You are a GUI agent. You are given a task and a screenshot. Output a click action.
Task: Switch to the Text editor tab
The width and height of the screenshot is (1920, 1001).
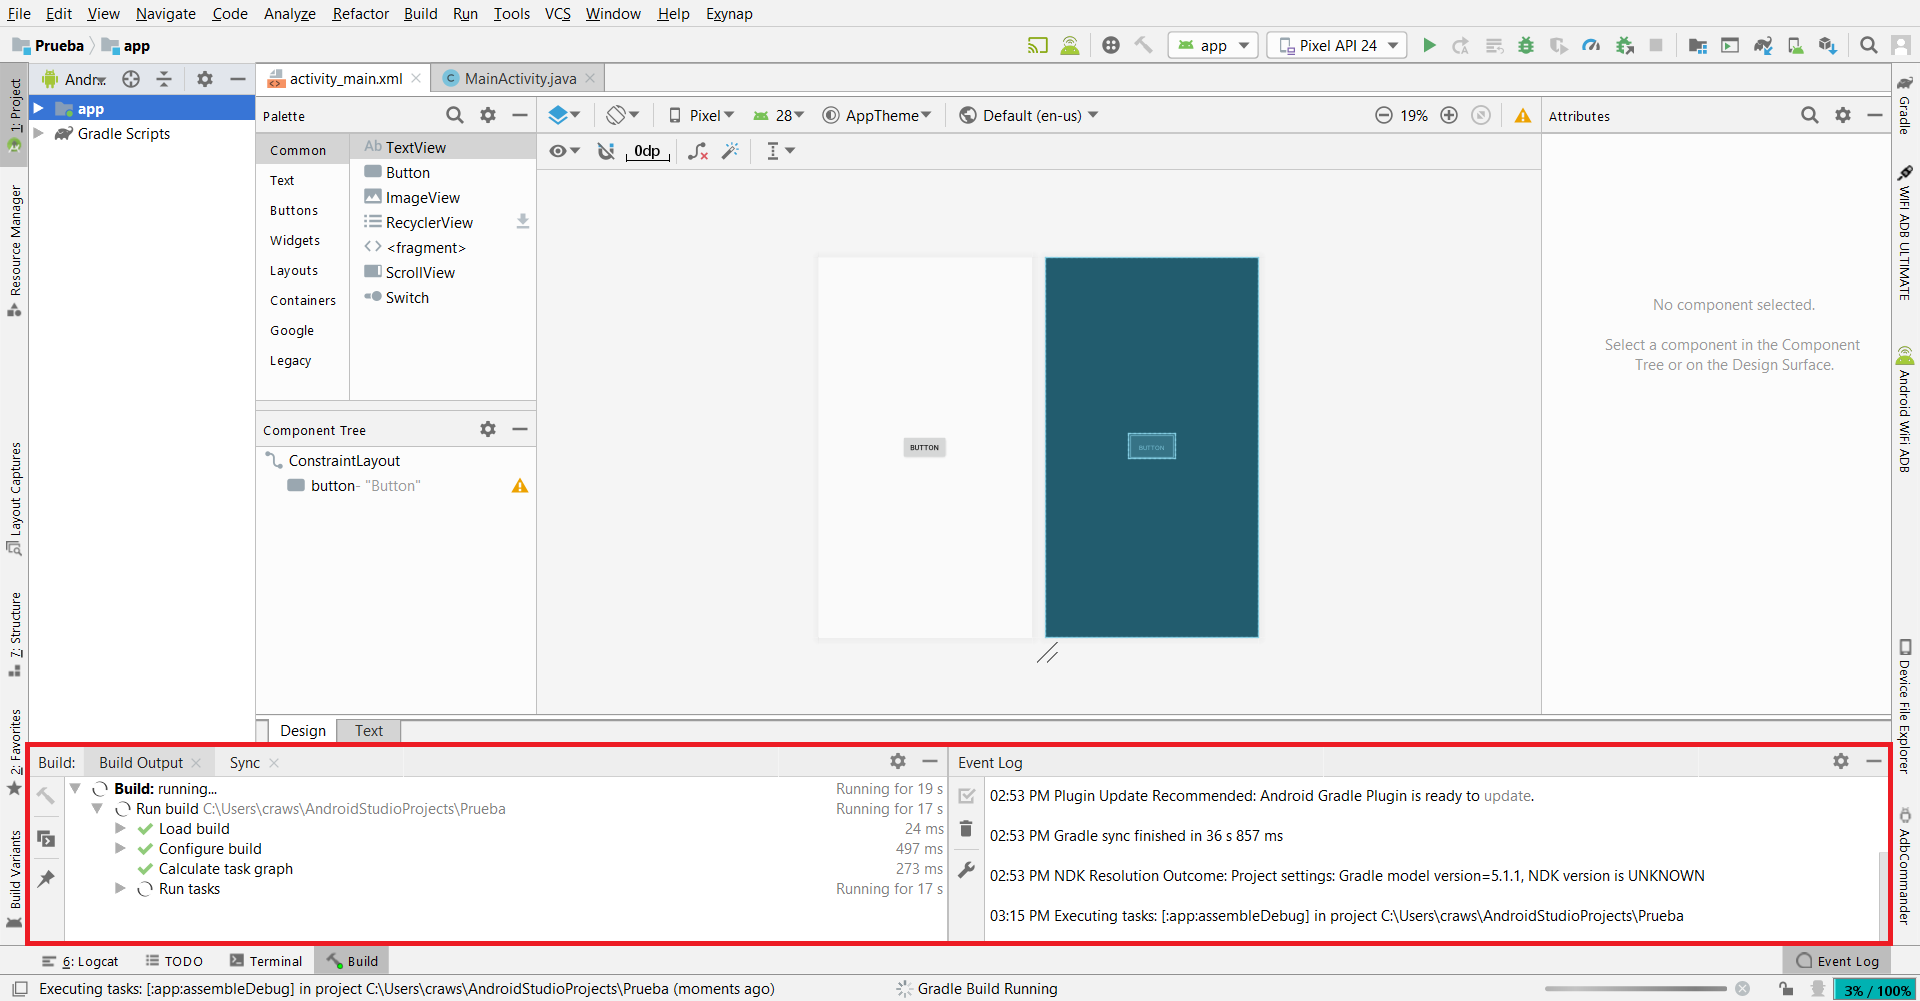(368, 731)
